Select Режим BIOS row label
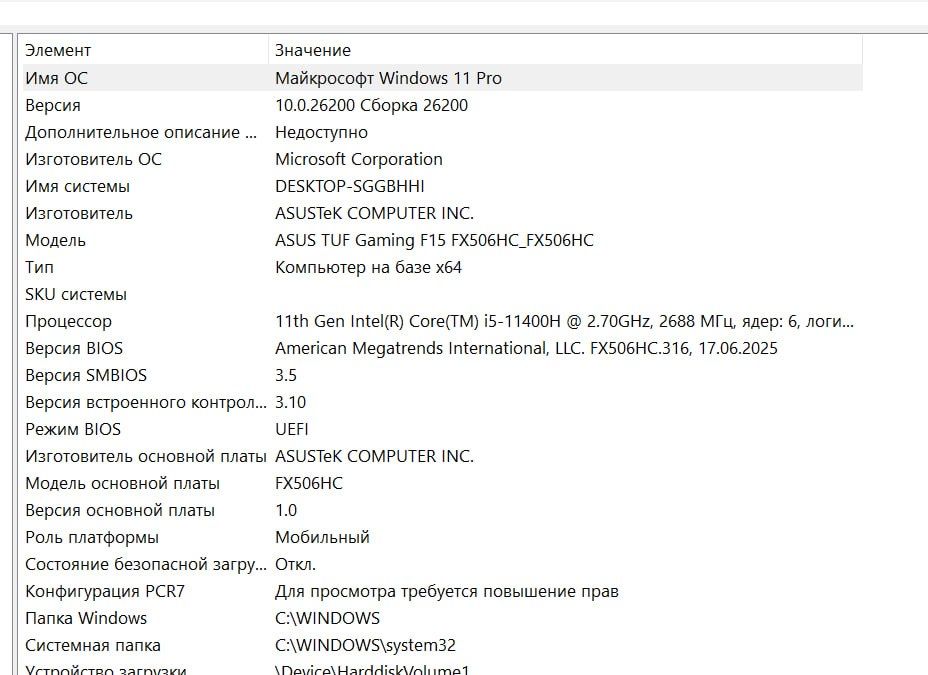The height and width of the screenshot is (675, 928). 73,429
